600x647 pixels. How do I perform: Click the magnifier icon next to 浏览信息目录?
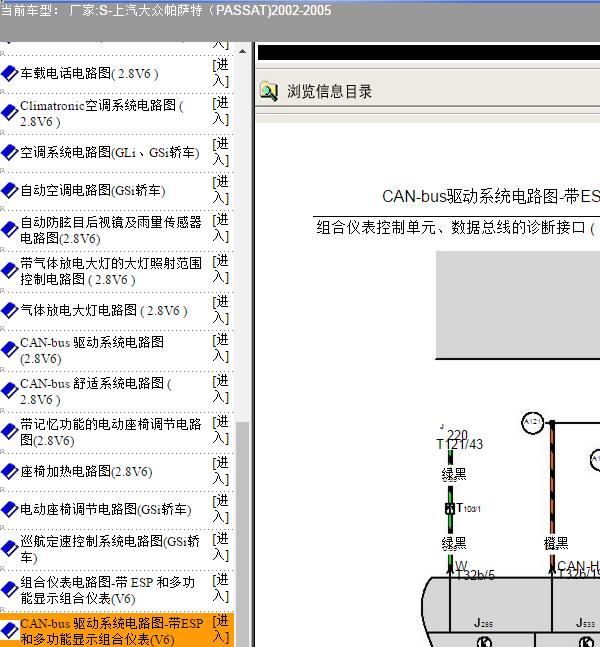coord(269,91)
